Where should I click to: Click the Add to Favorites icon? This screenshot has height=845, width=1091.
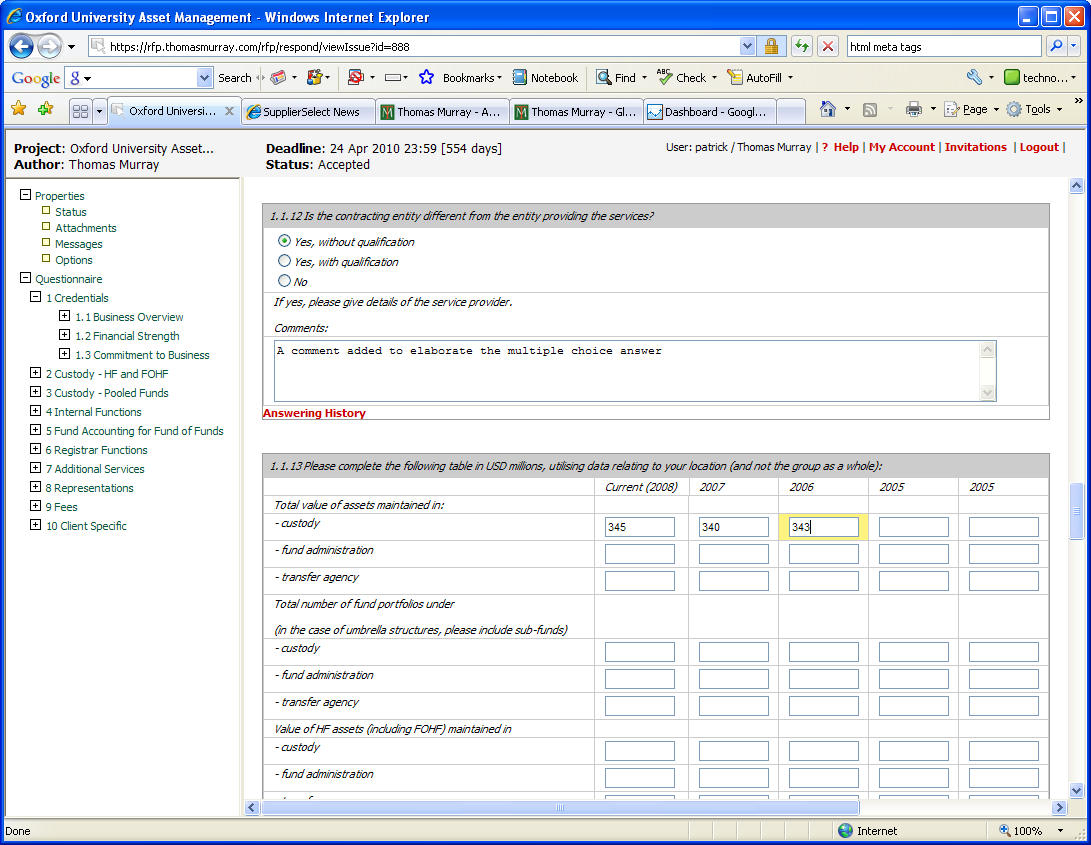point(46,109)
